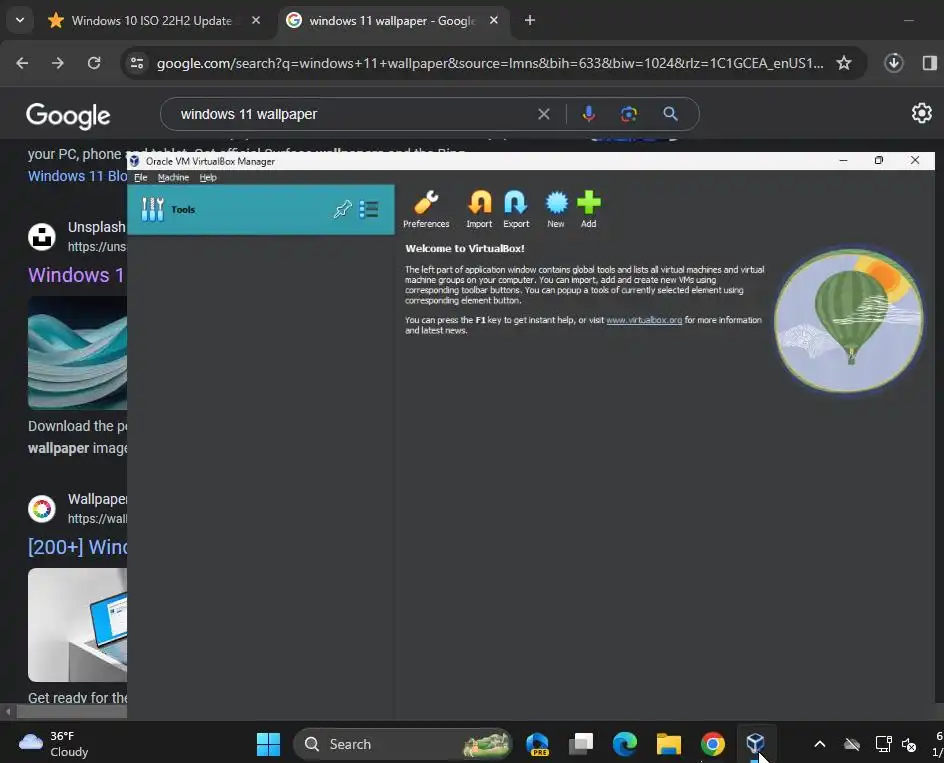Expand the Chrome tab search dropdown
Screen dimensions: 944x763
click(20, 20)
